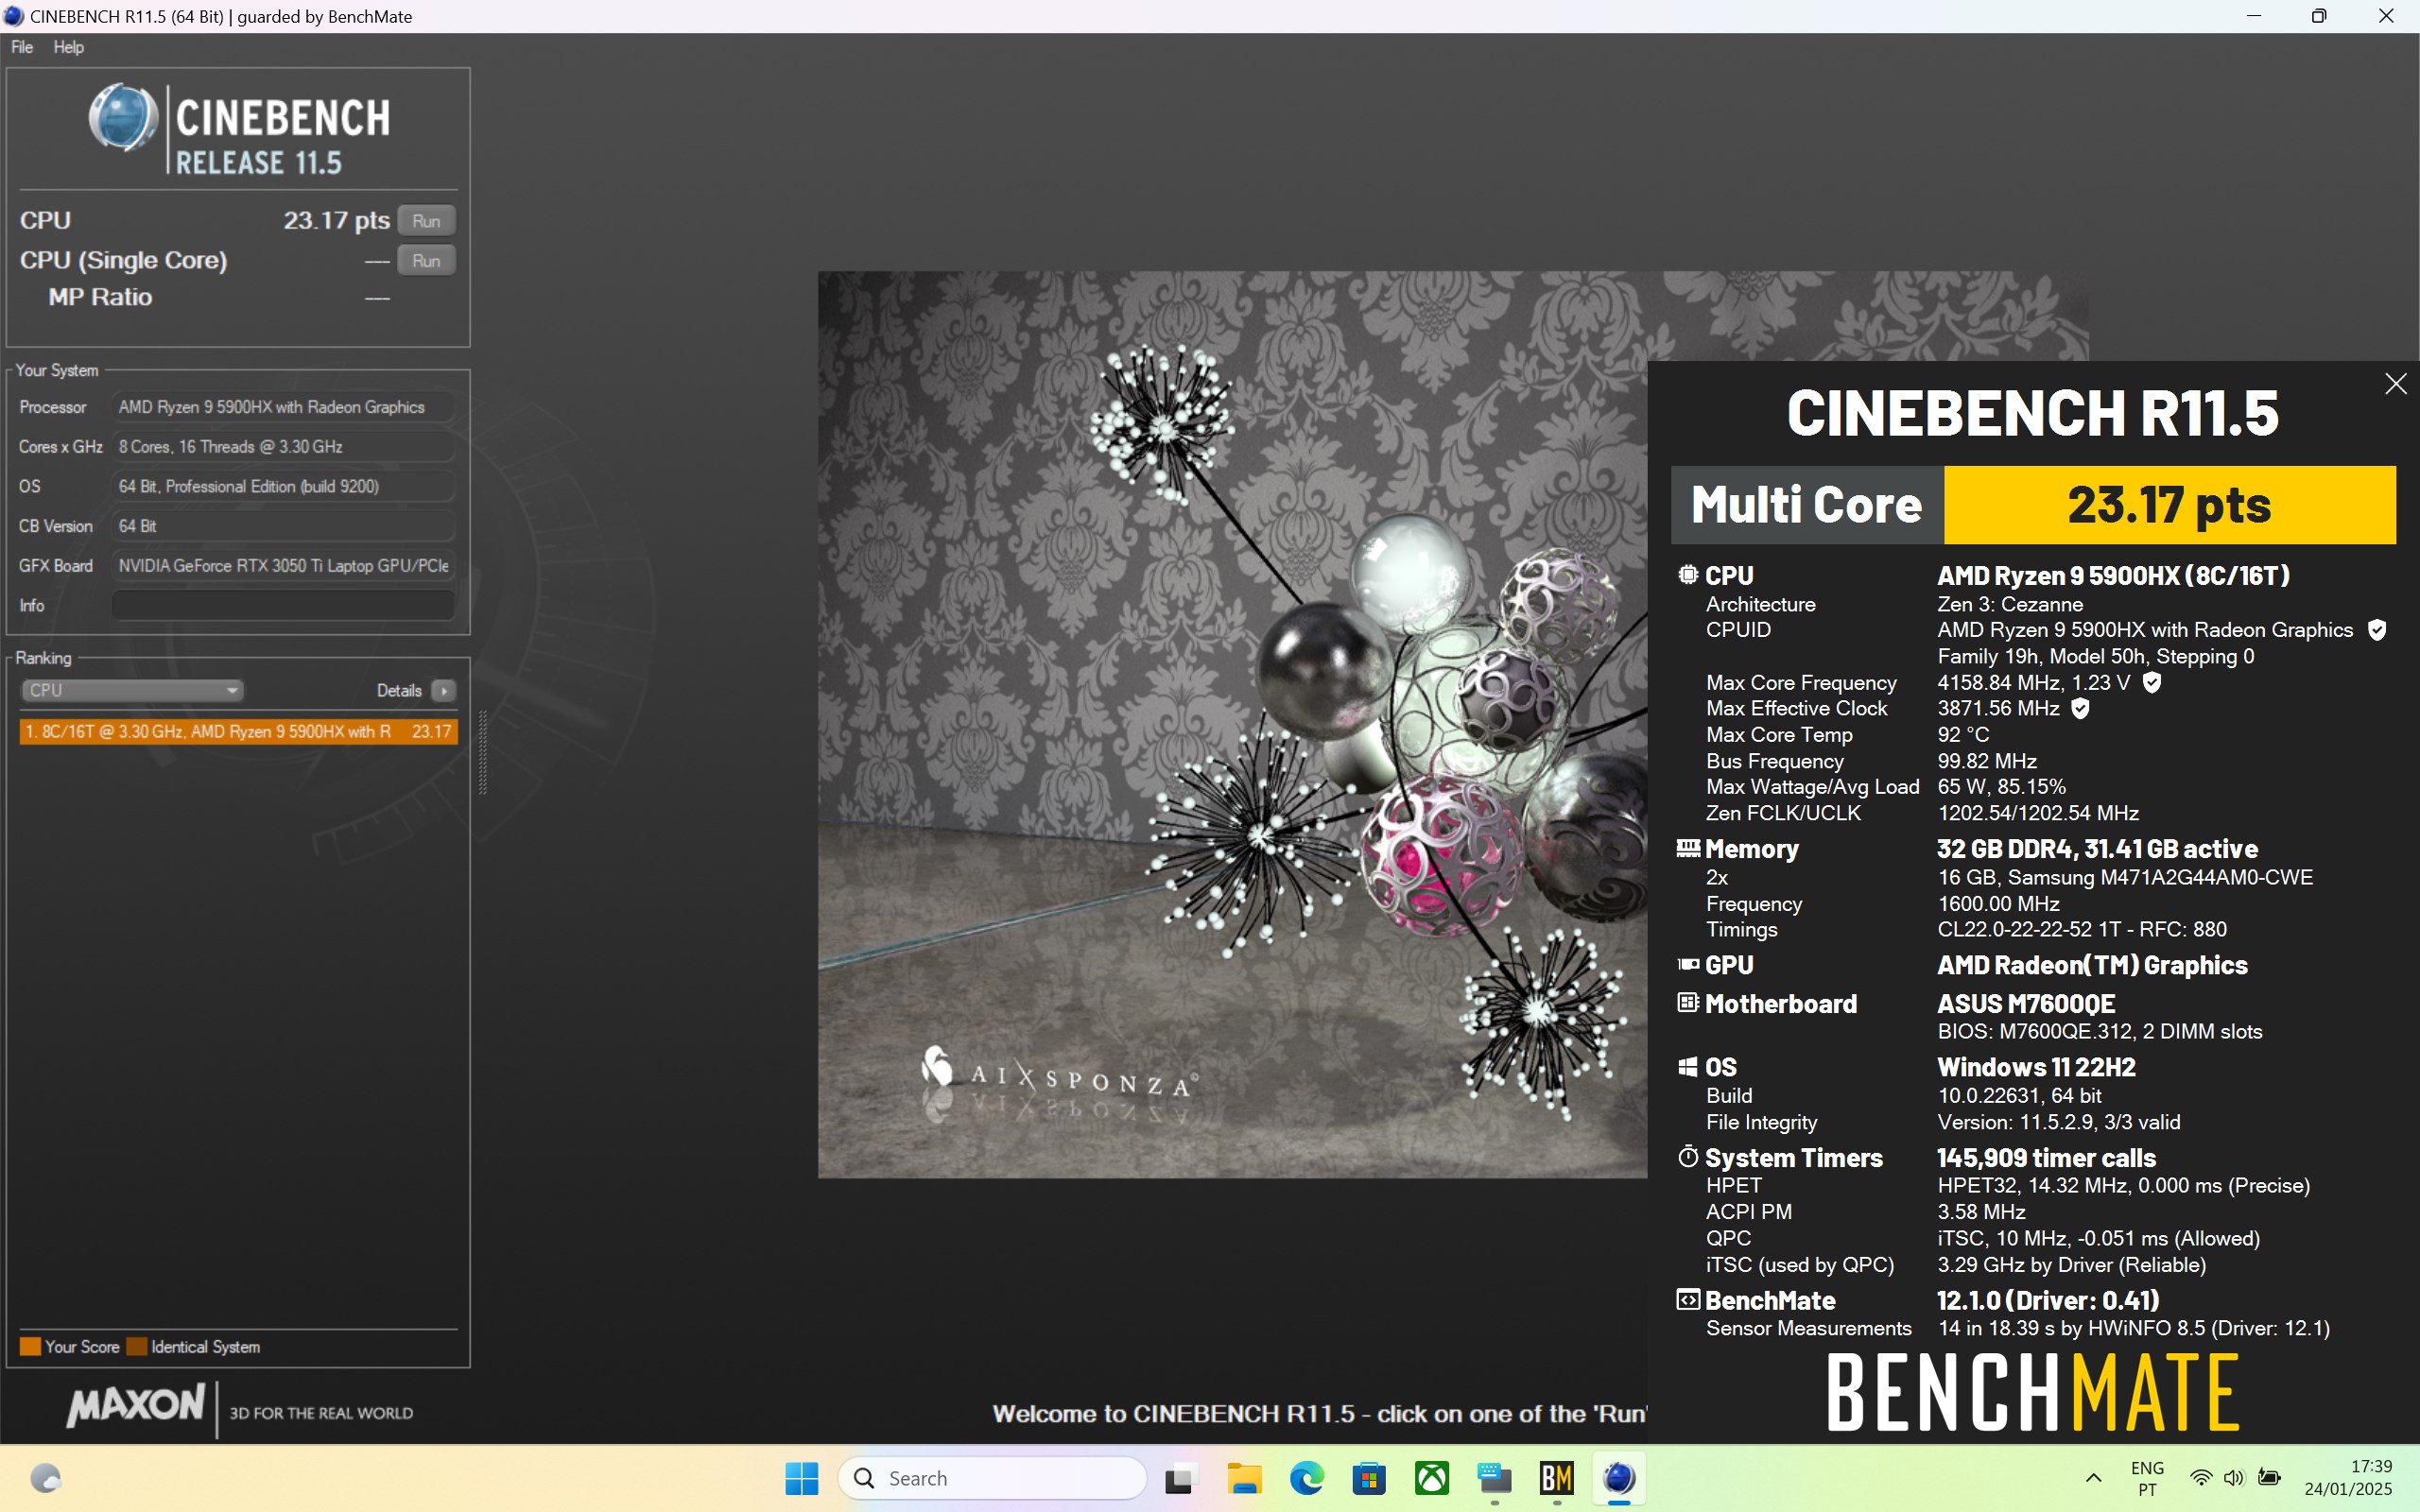Close the BenchMate result overlay
This screenshot has height=1512, width=2420.
coord(2395,384)
